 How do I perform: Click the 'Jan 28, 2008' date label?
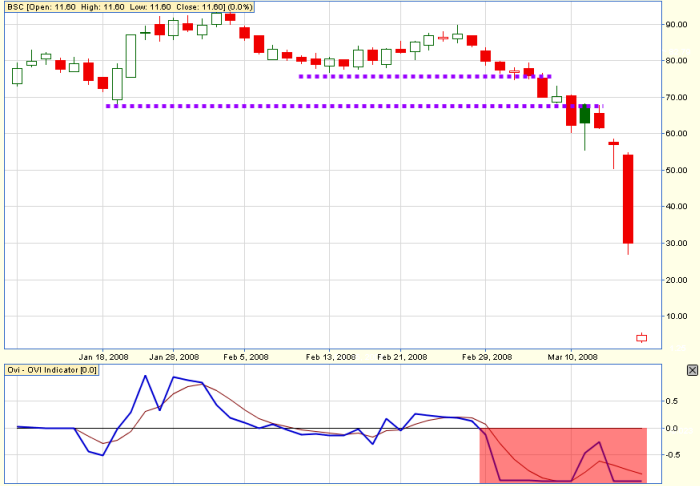174,357
